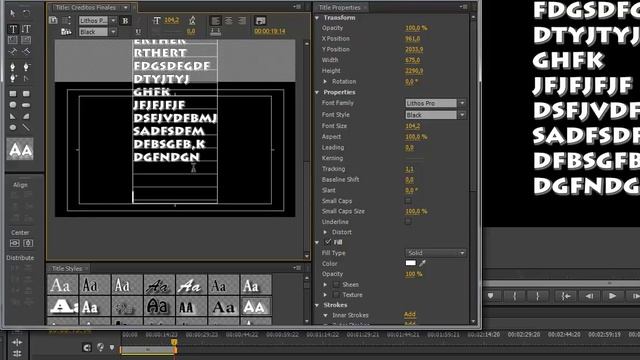Open the Title: Creditos Finales tab dropdown arrow
This screenshot has height=360, width=640.
126,7
